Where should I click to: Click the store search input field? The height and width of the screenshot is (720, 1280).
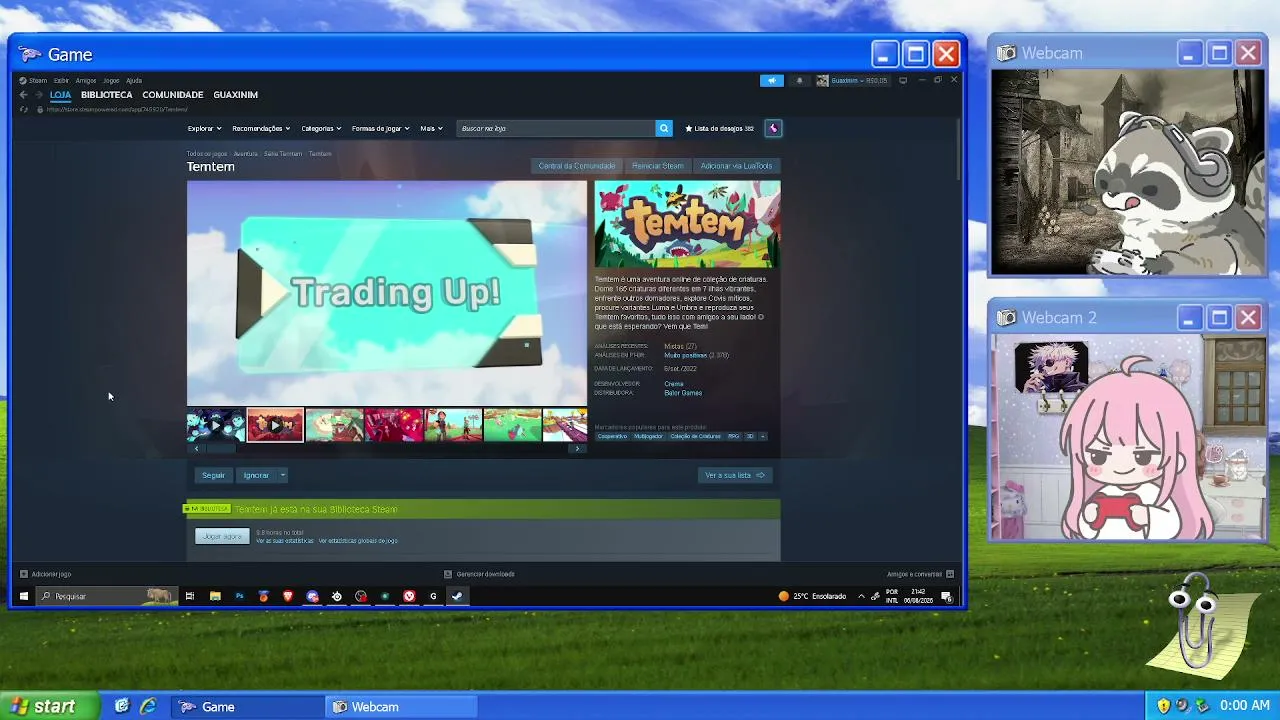[x=555, y=128]
